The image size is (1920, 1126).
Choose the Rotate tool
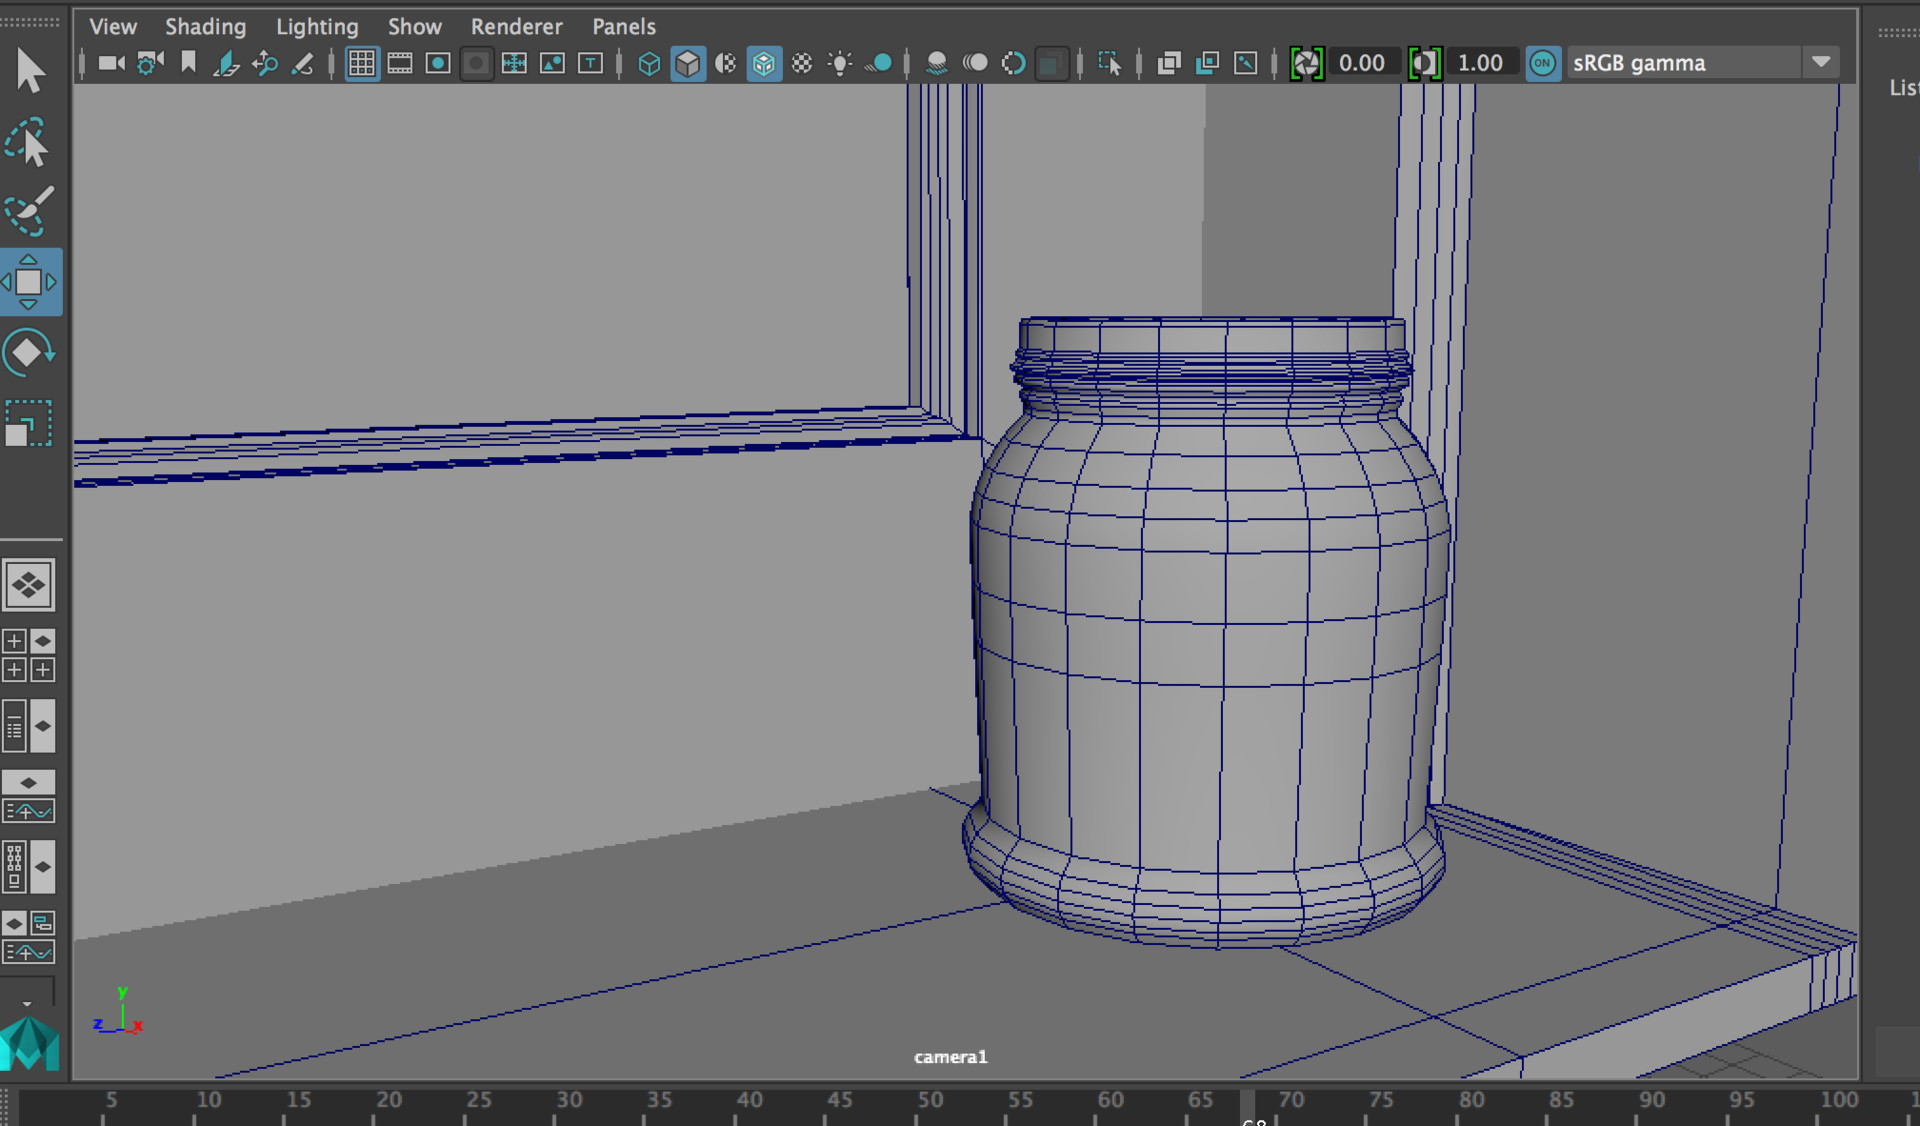(29, 352)
